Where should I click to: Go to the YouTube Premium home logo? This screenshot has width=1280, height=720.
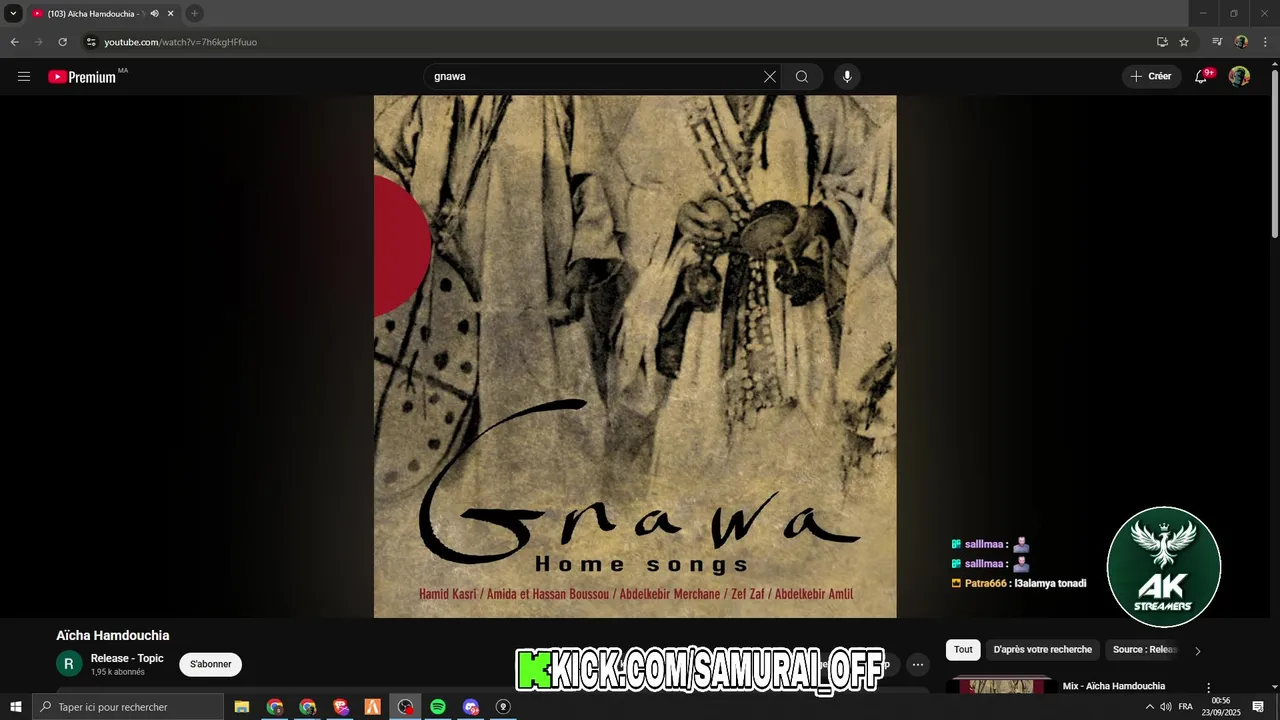[82, 77]
